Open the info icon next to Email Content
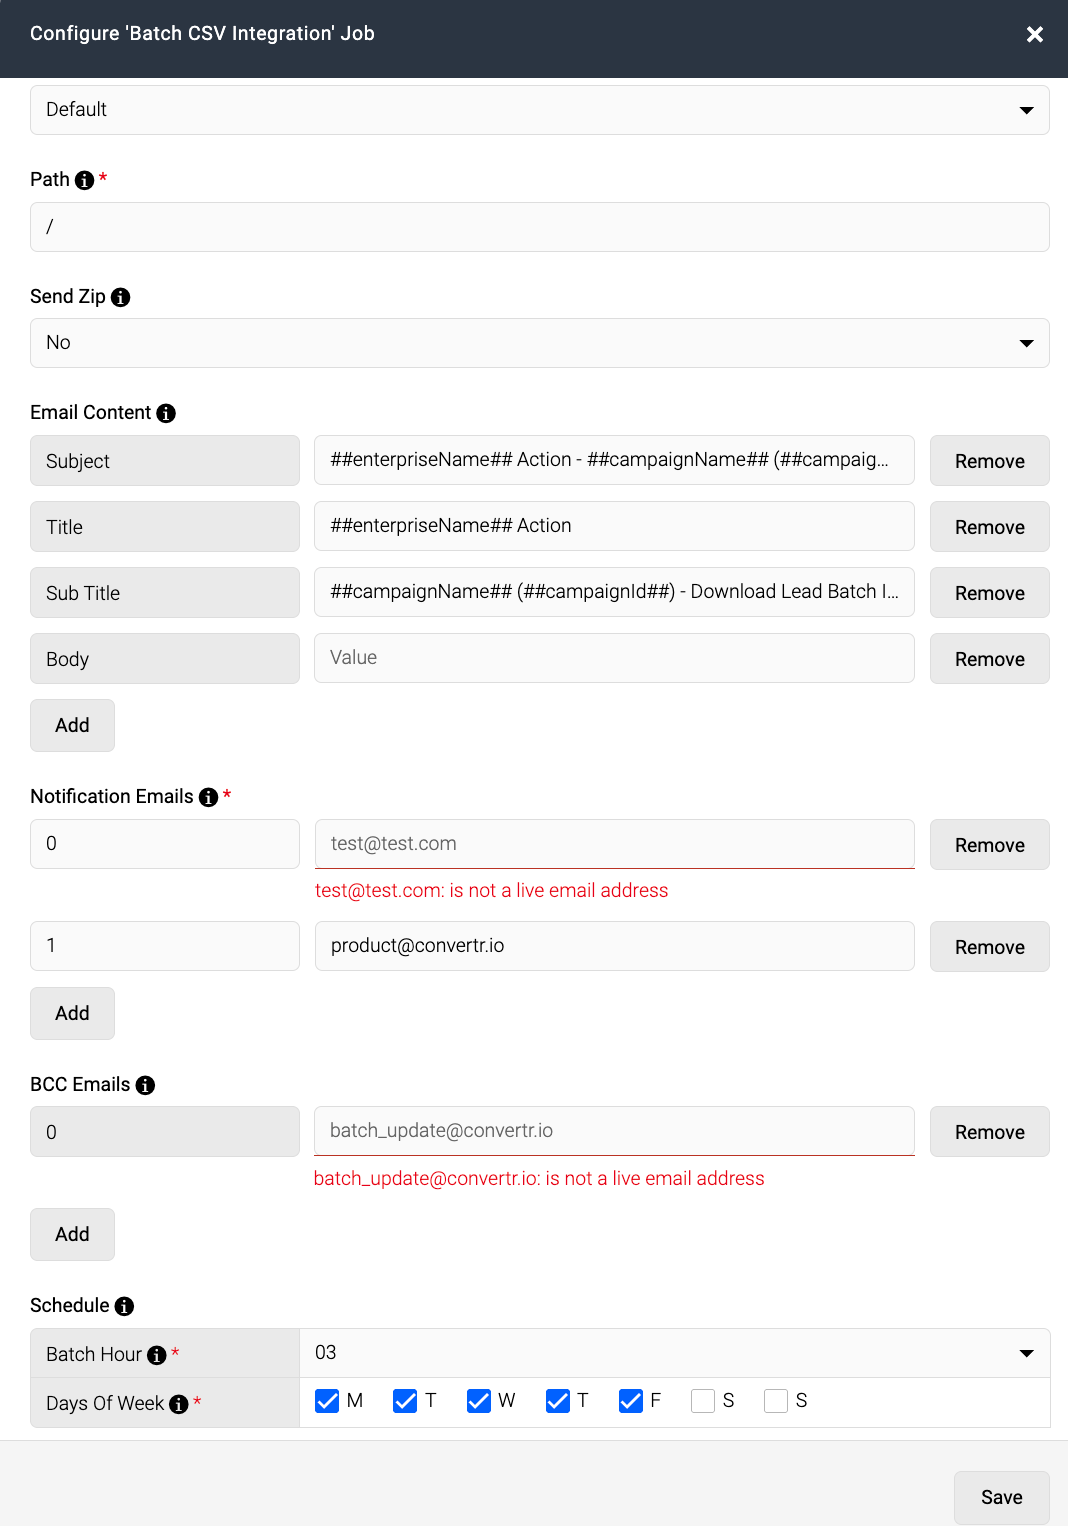The width and height of the screenshot is (1068, 1526). pos(166,413)
